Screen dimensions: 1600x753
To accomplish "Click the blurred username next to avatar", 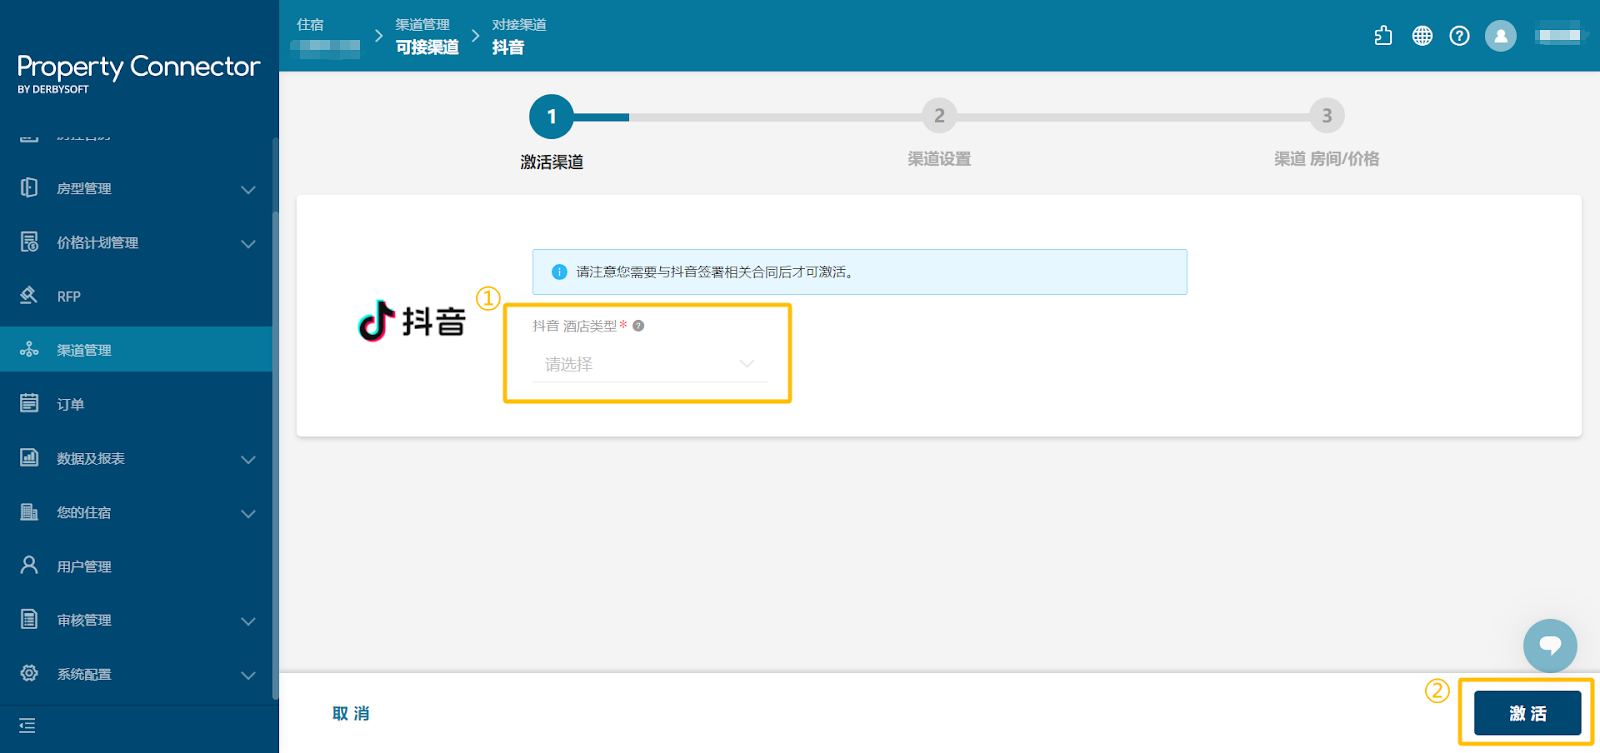I will (x=1559, y=36).
